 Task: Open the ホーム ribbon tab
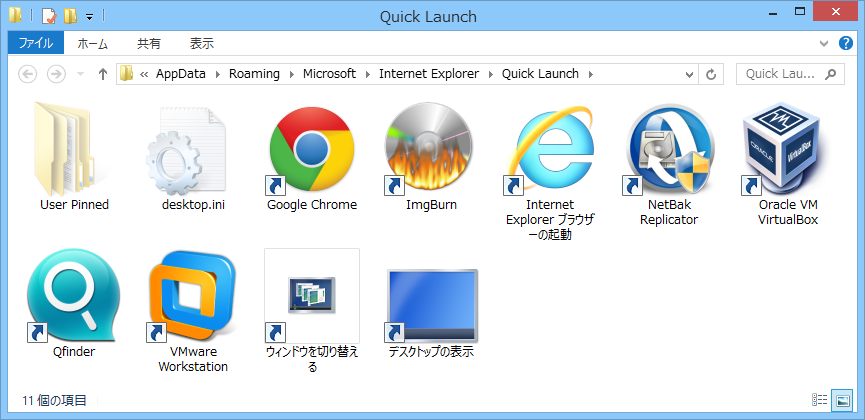pyautogui.click(x=93, y=44)
